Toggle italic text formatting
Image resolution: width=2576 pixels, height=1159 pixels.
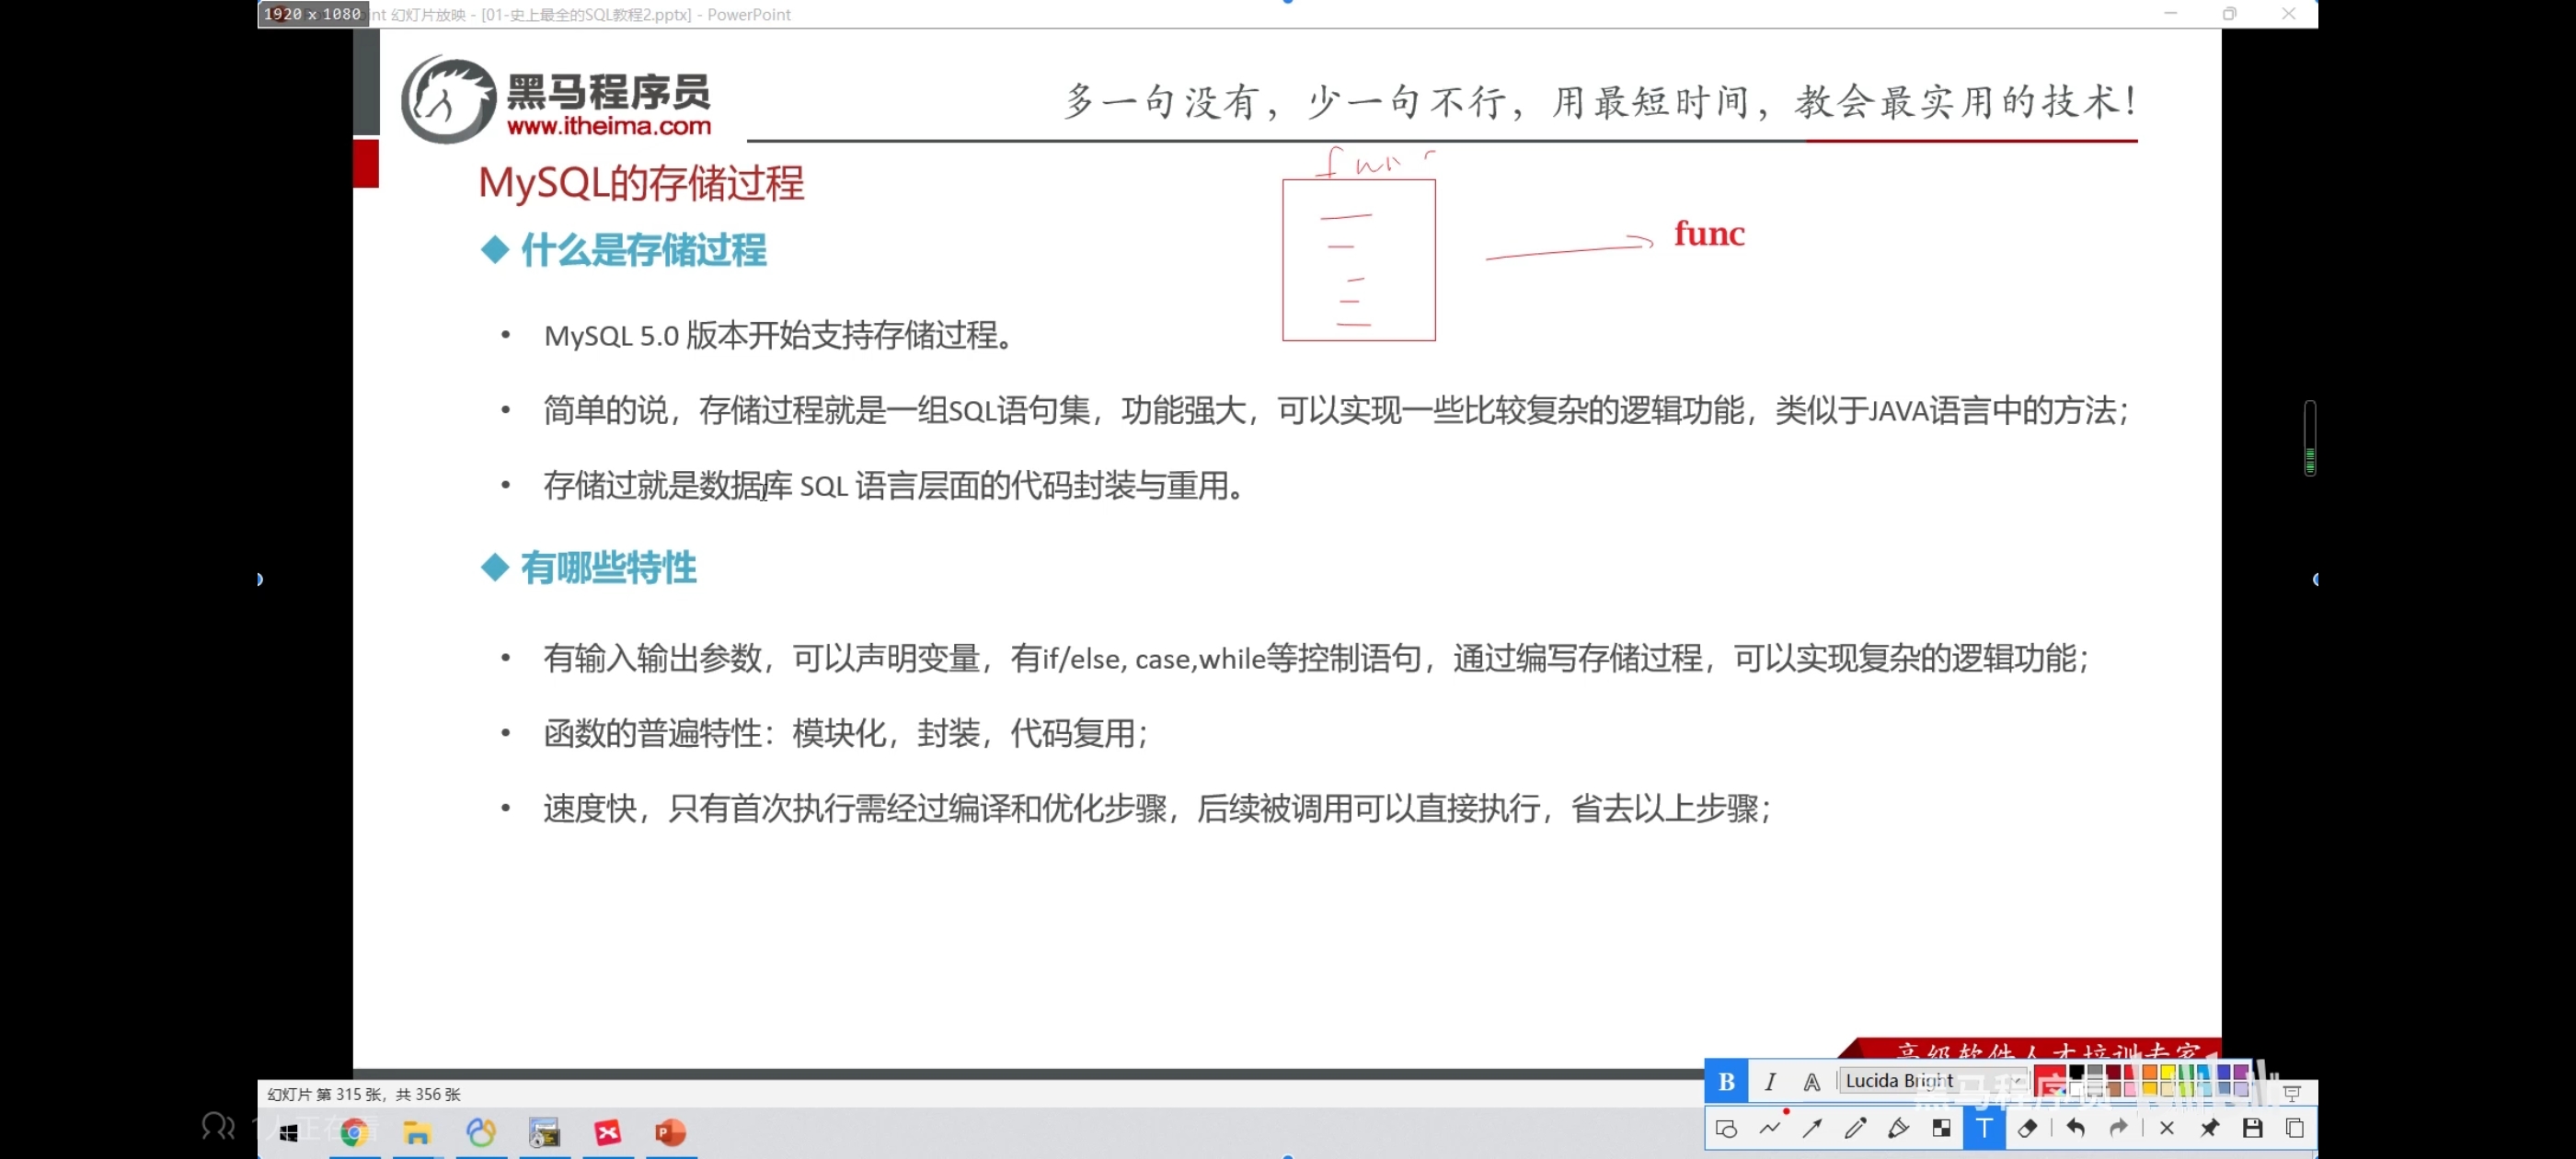[x=1770, y=1081]
